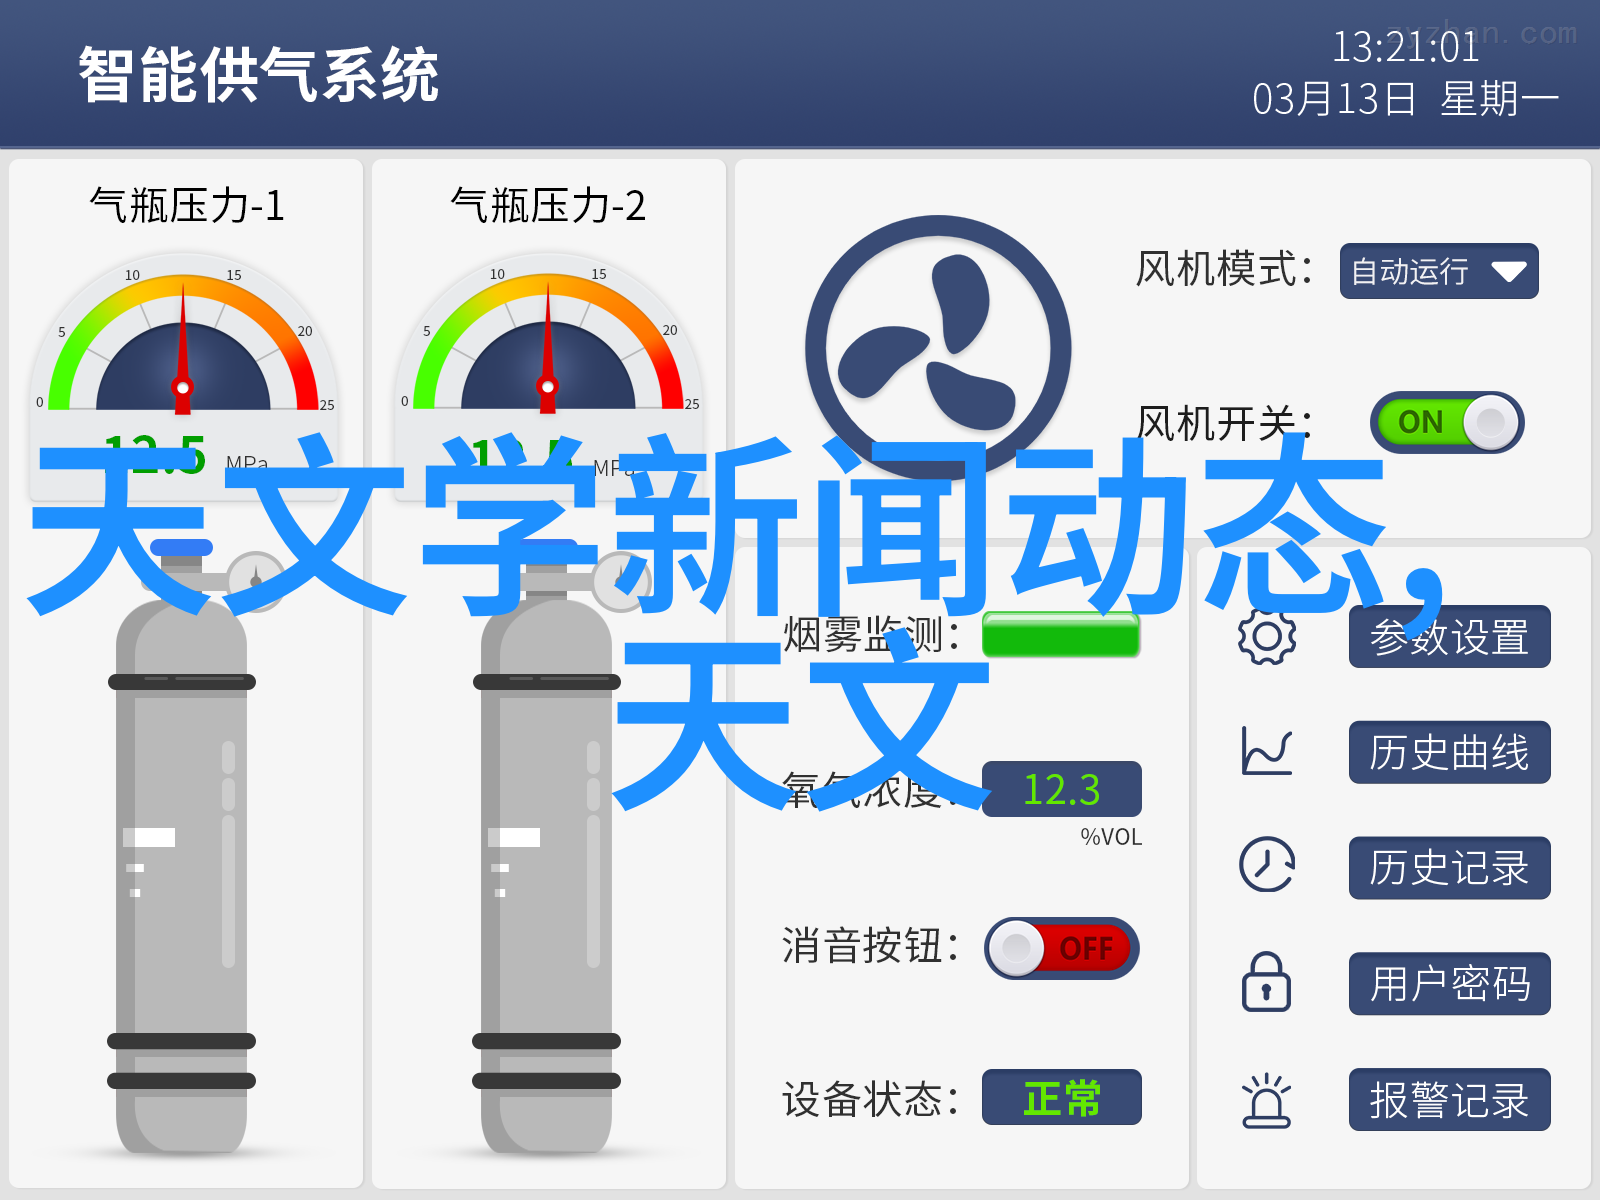
Task: Click the green 烟雾监测 status bar
Action: point(1061,634)
